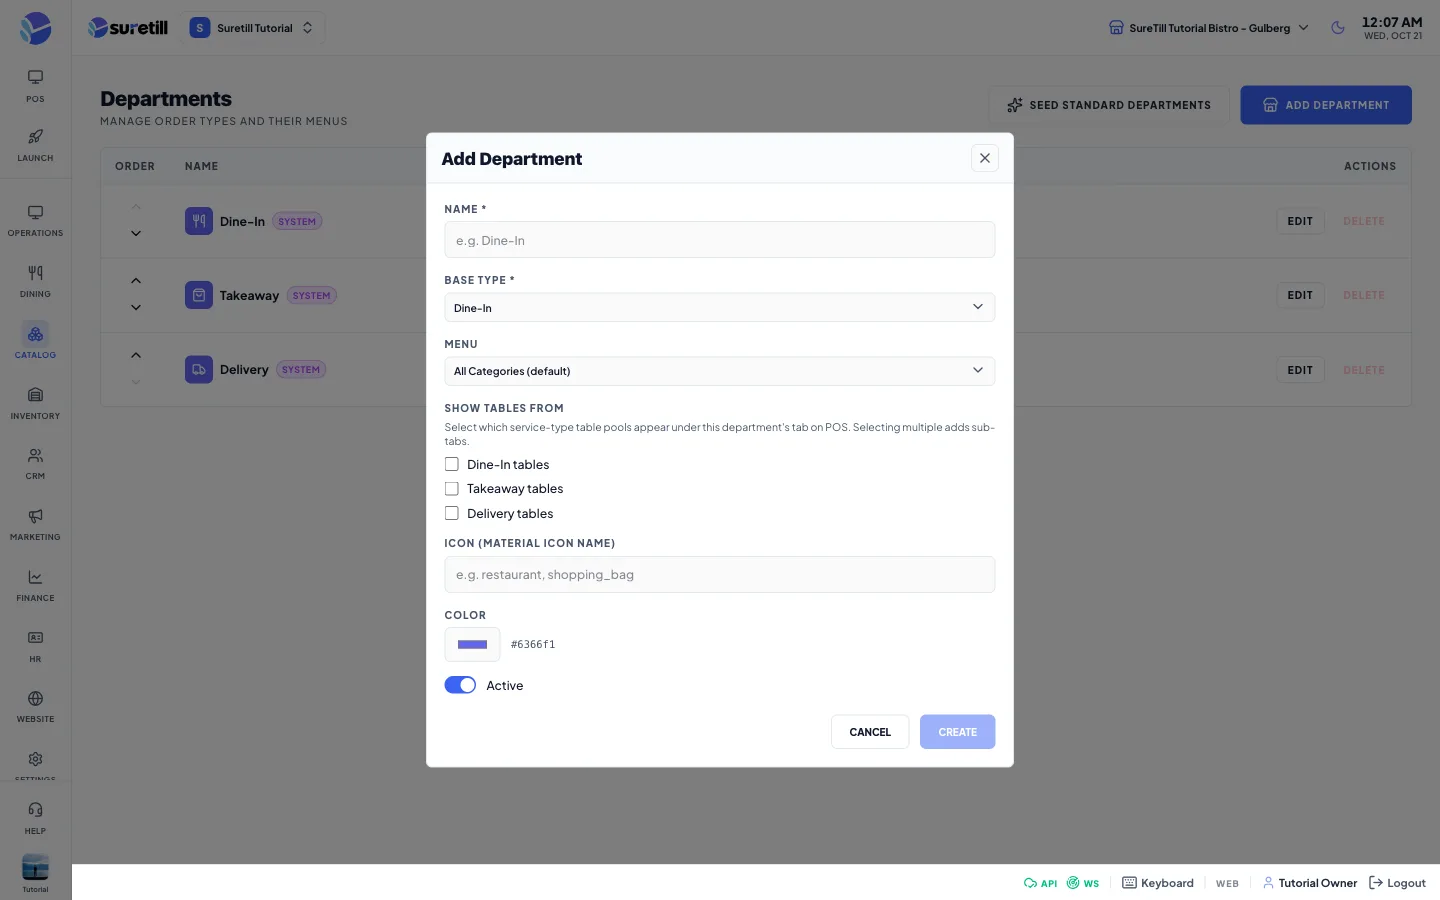Move Takeaway department up
This screenshot has width=1440, height=900.
tap(136, 281)
